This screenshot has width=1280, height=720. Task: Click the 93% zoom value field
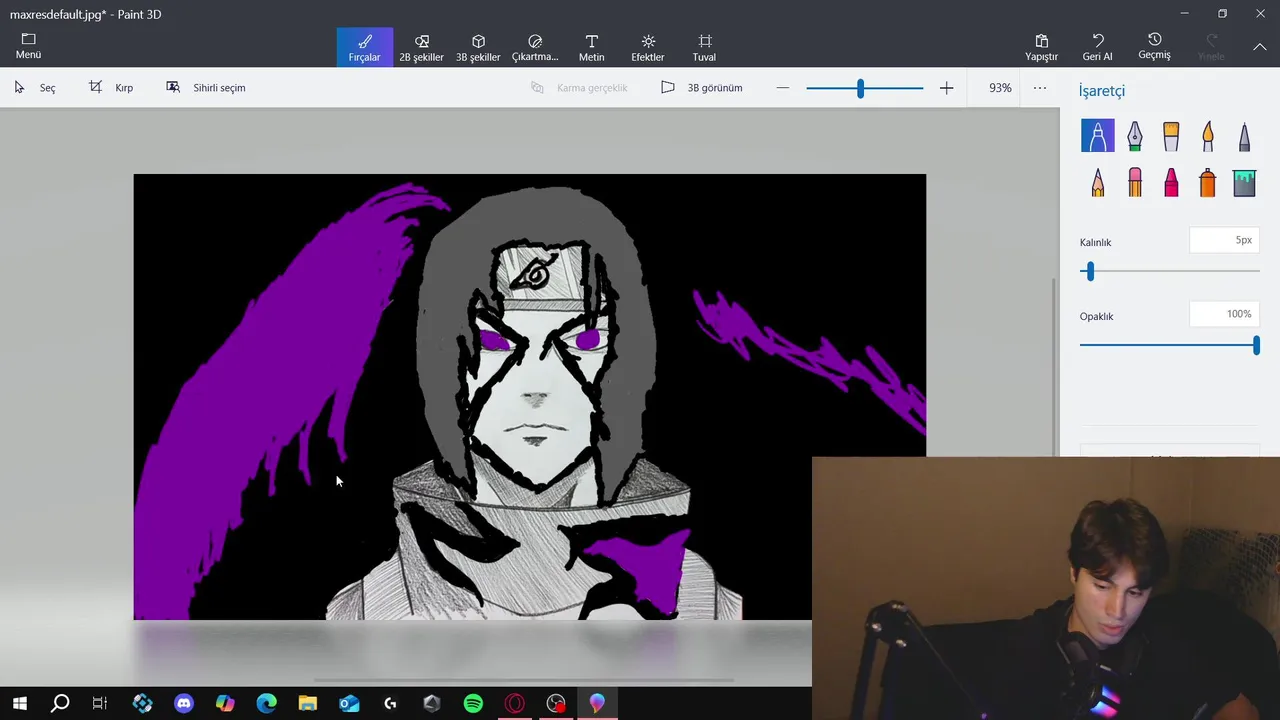[x=1000, y=88]
